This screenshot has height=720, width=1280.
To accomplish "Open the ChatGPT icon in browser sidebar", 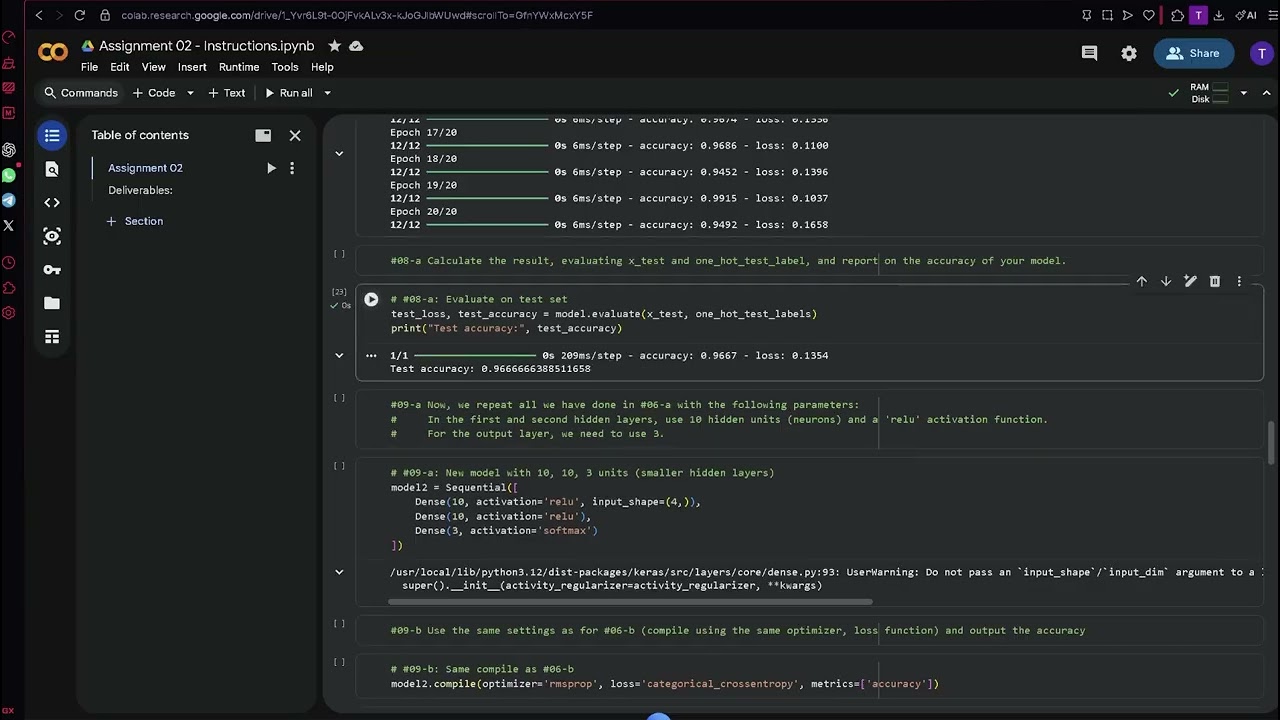I will click(x=9, y=150).
